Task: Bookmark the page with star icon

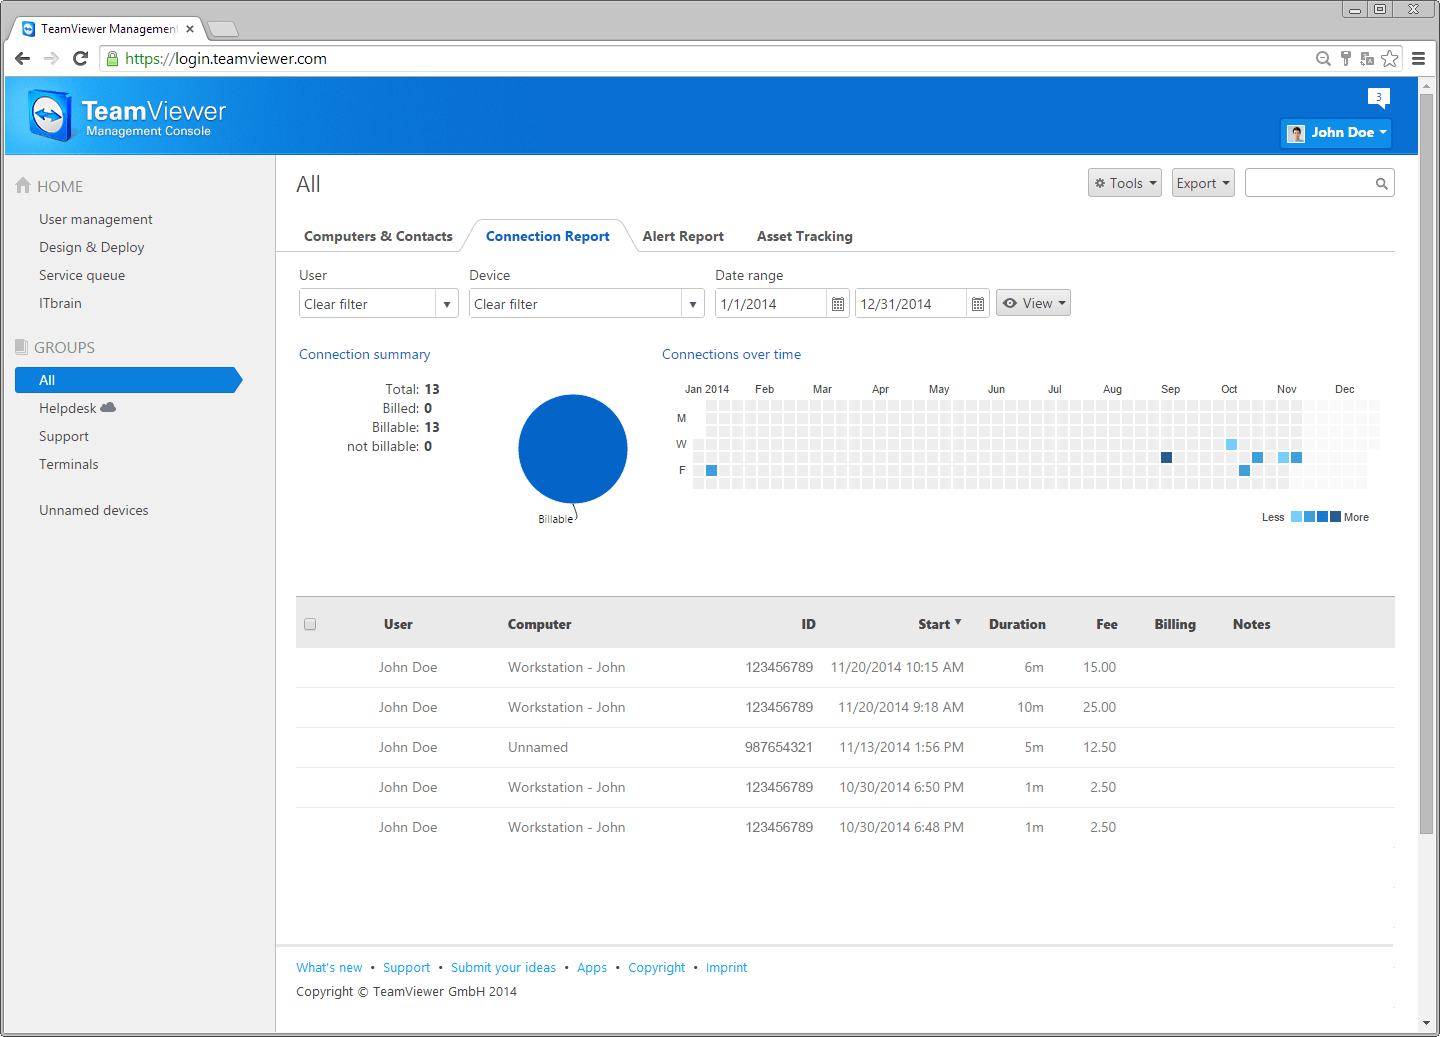Action: click(1390, 59)
